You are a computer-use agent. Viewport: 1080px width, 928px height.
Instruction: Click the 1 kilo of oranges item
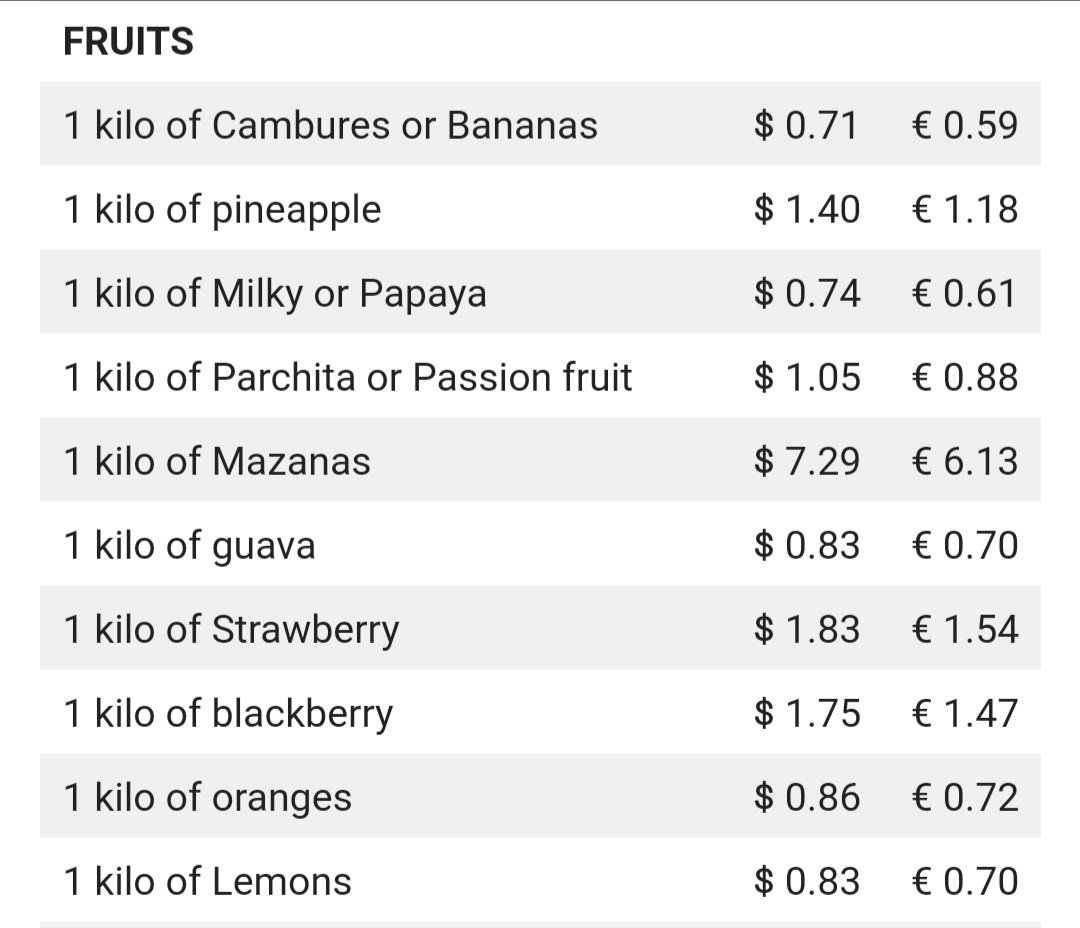[x=540, y=796]
